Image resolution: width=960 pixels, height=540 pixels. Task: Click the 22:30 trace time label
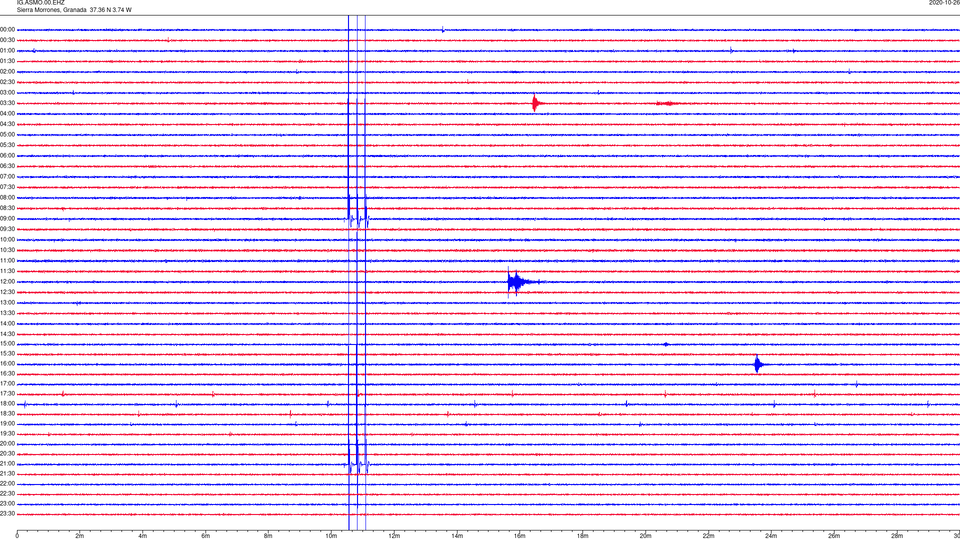[7, 493]
